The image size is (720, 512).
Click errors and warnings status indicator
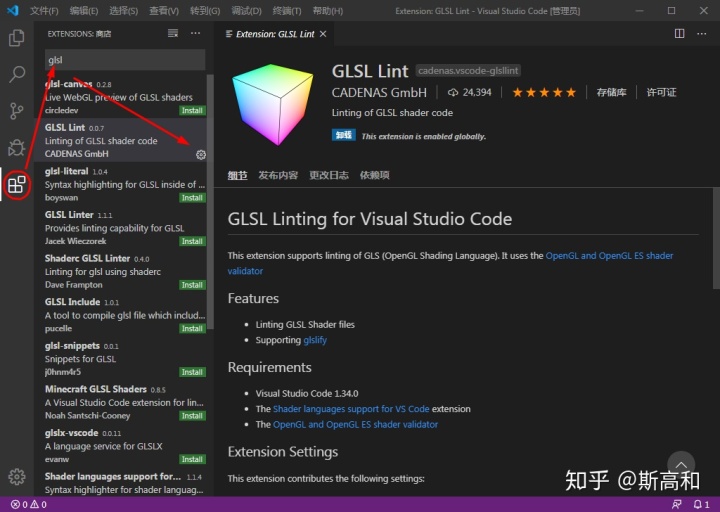tap(29, 505)
